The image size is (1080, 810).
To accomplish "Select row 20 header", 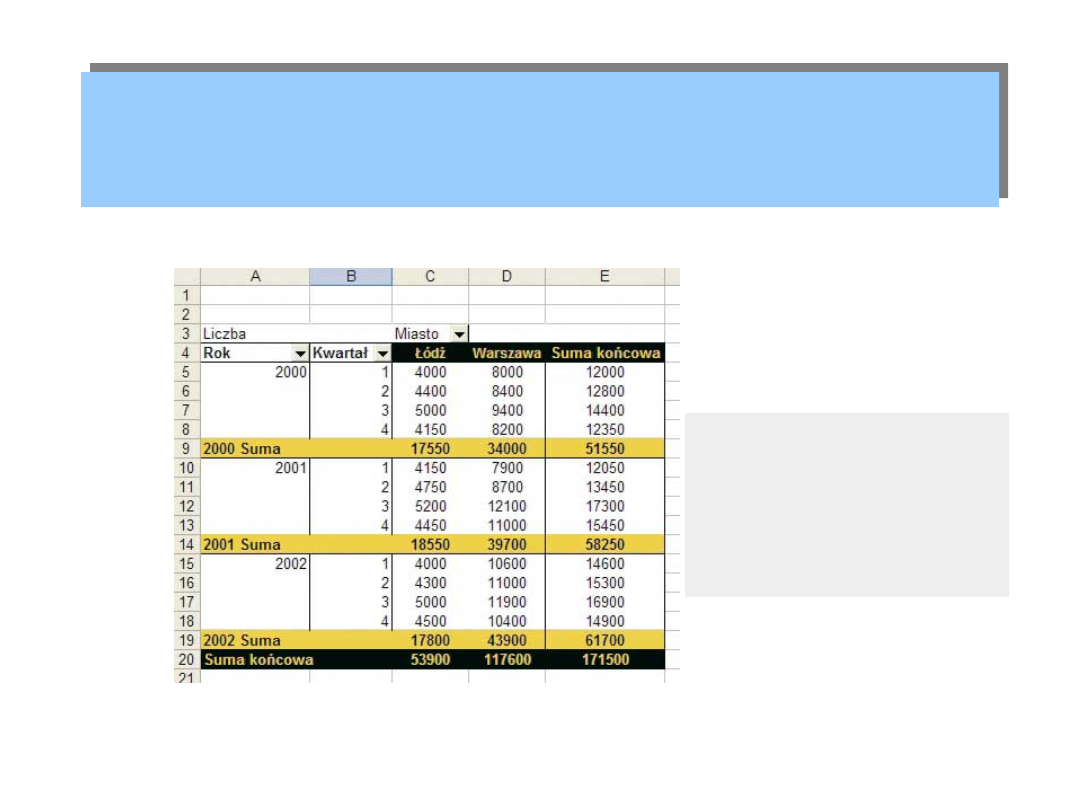I will point(187,659).
